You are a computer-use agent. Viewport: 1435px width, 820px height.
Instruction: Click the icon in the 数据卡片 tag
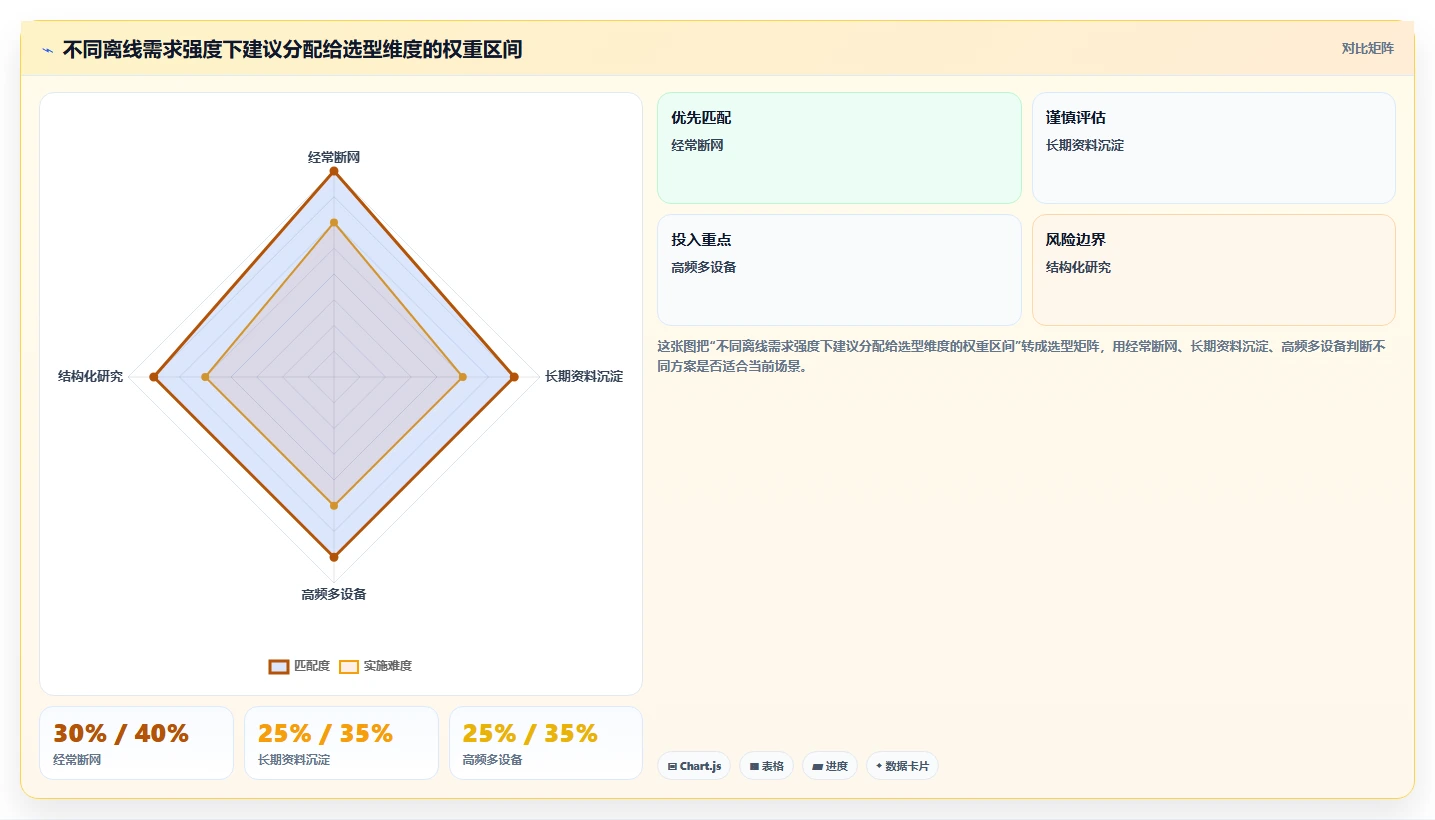click(x=879, y=766)
